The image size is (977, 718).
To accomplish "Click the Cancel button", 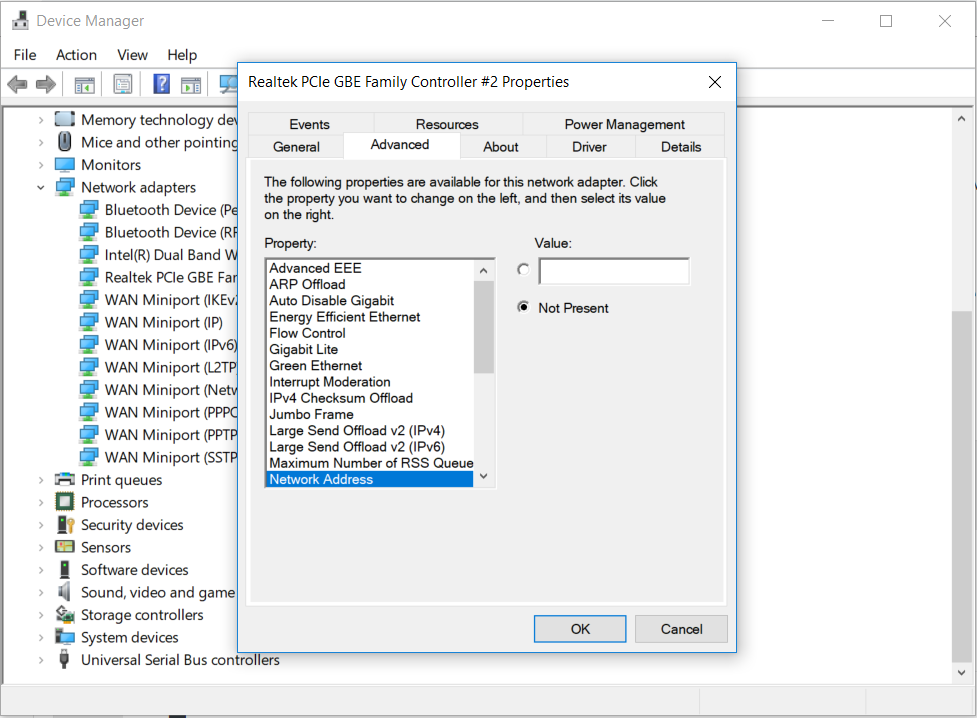I will click(x=681, y=629).
